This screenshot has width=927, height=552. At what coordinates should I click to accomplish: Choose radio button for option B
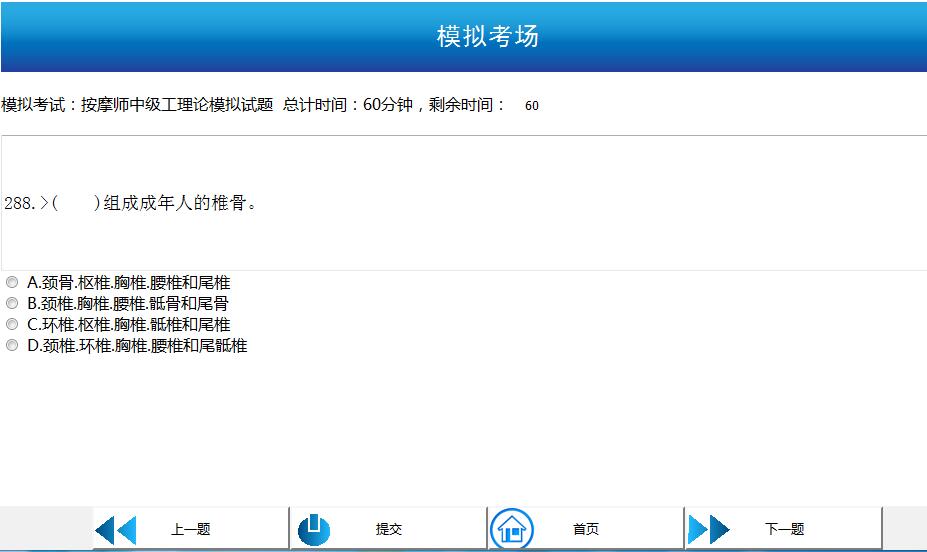click(x=12, y=303)
